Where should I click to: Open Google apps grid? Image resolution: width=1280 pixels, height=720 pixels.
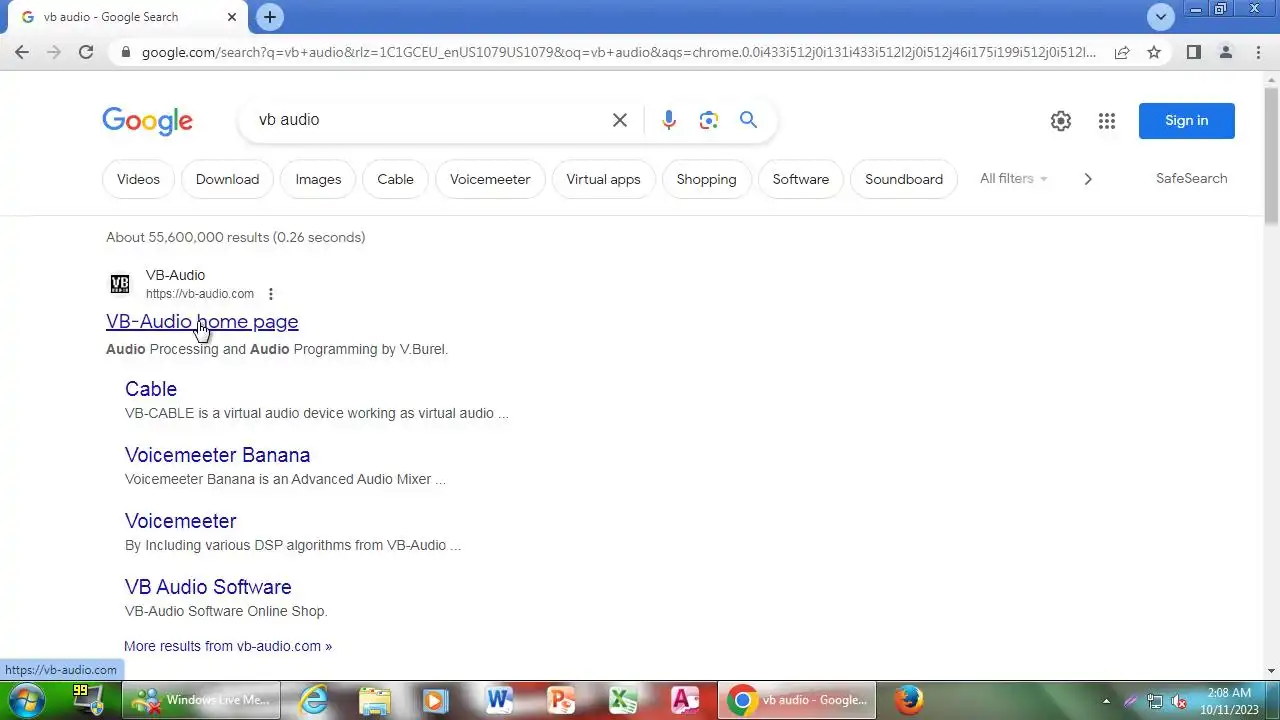pos(1106,121)
